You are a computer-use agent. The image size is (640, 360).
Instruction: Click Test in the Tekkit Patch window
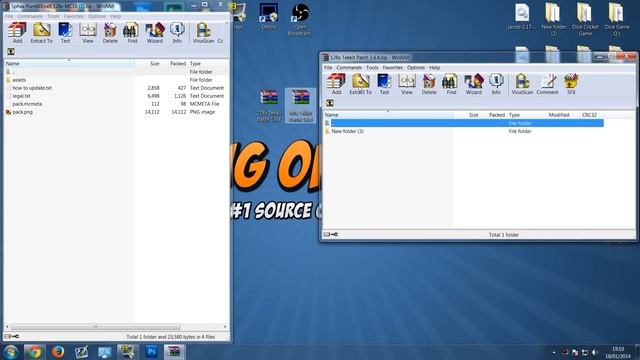[x=384, y=84]
